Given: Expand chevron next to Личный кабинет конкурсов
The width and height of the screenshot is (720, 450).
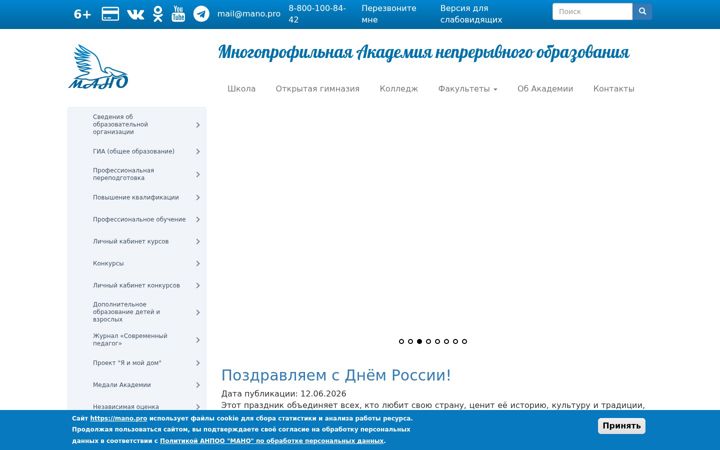Looking at the screenshot, I should pyautogui.click(x=198, y=286).
